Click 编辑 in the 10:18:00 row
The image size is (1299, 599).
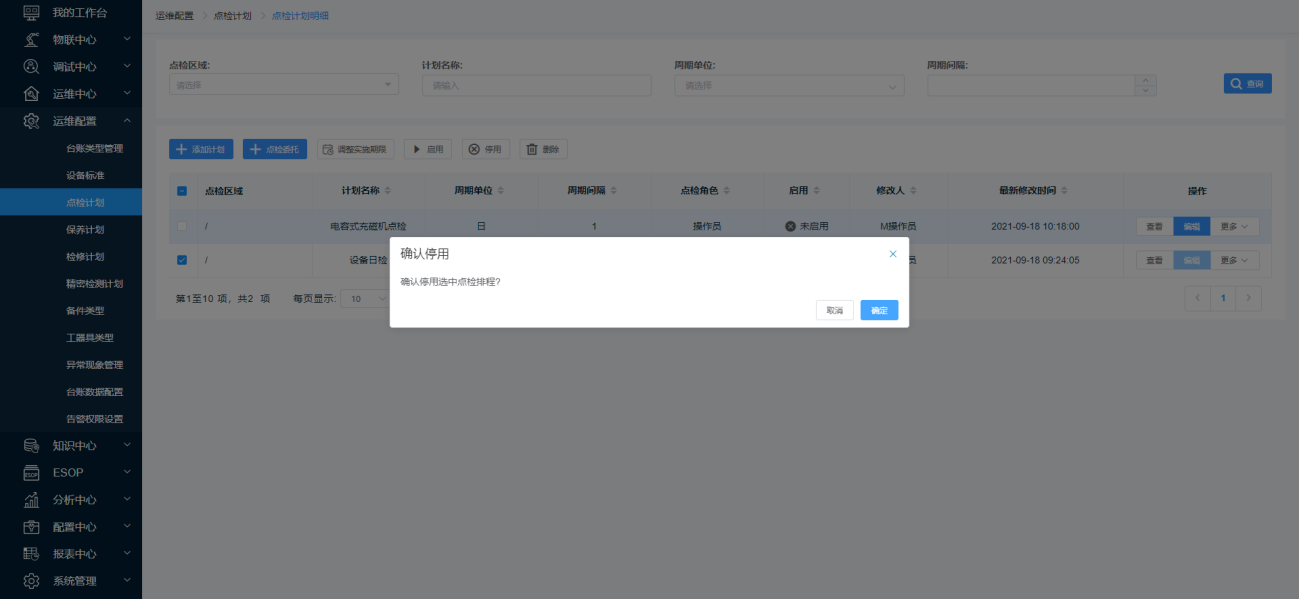[x=1191, y=227]
